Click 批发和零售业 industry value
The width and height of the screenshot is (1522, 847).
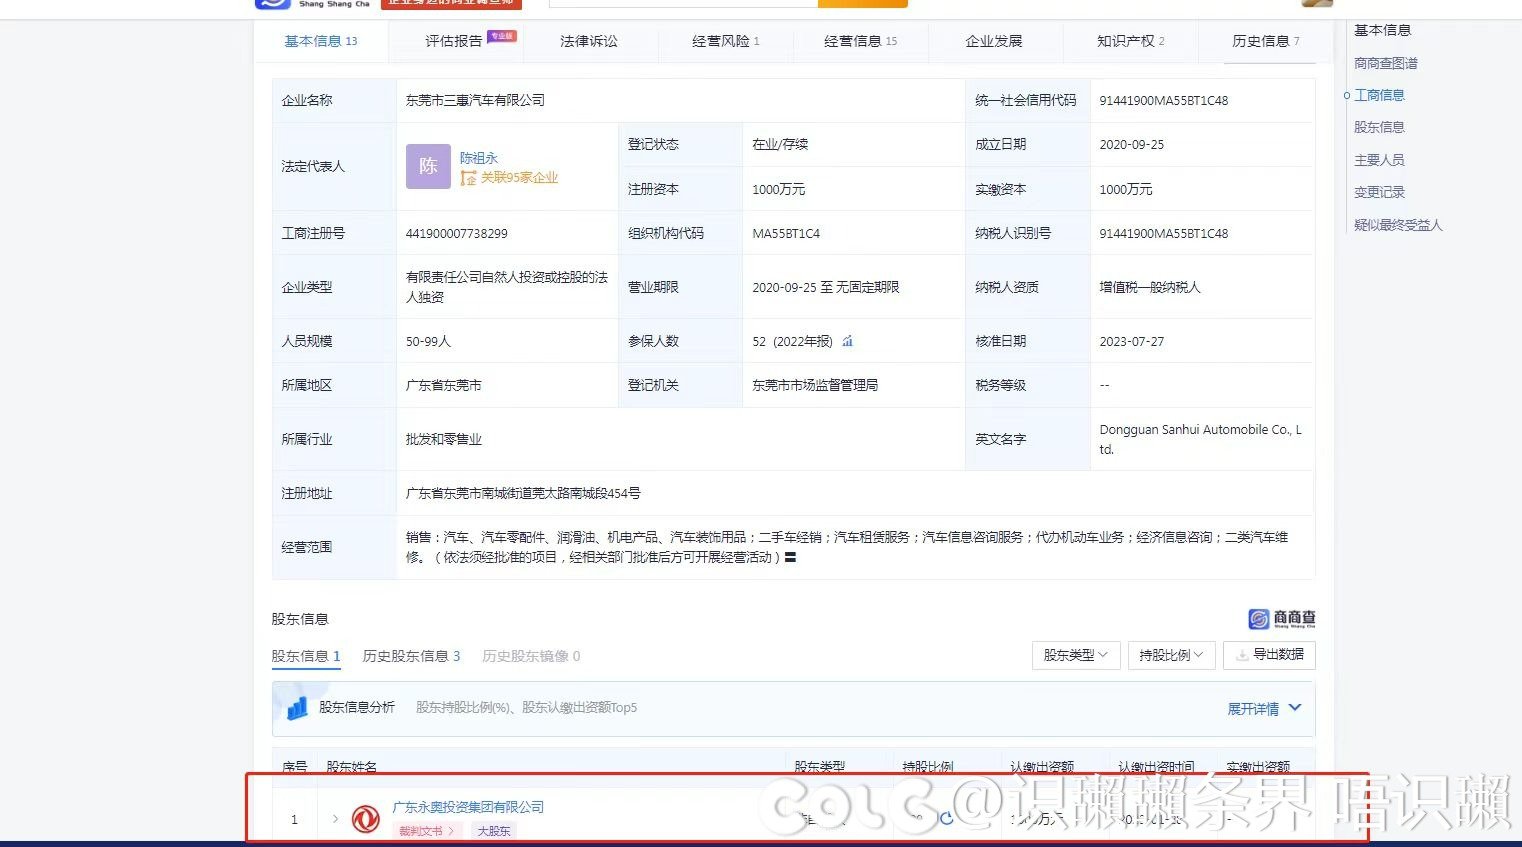pos(443,439)
